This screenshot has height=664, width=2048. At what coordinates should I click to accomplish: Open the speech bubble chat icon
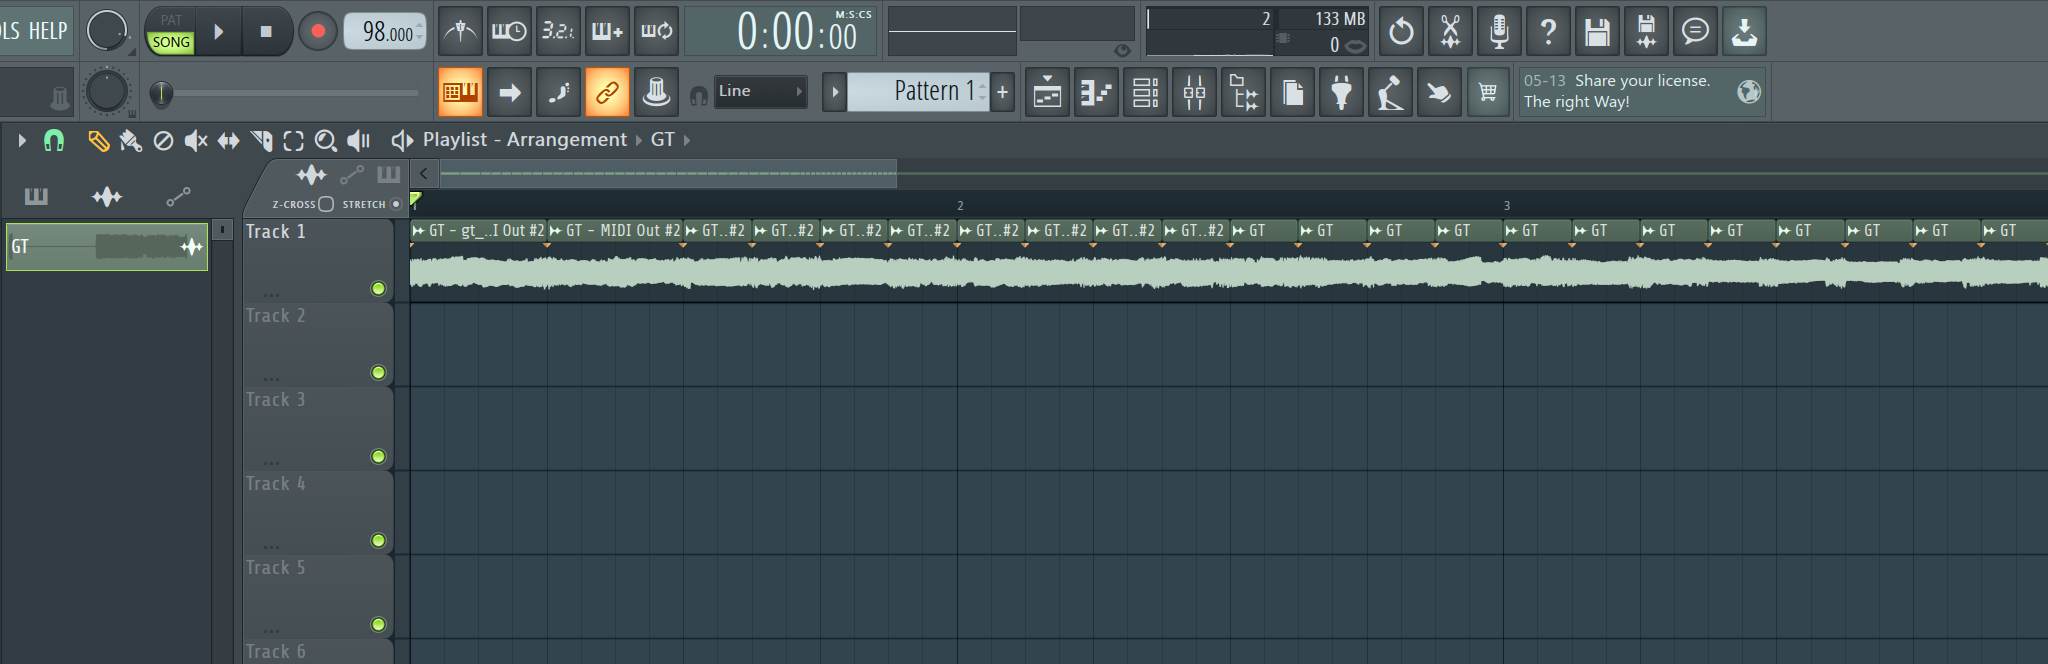point(1695,32)
